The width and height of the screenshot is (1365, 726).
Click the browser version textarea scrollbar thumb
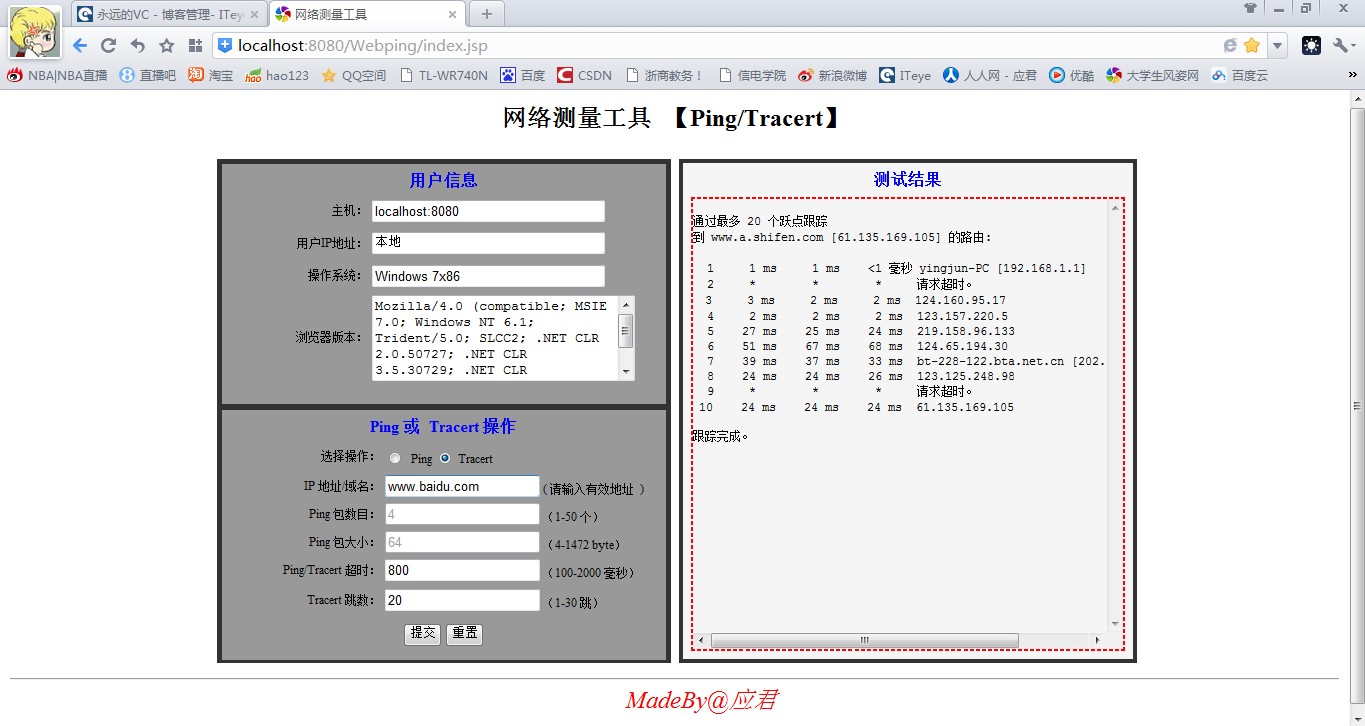click(x=626, y=330)
